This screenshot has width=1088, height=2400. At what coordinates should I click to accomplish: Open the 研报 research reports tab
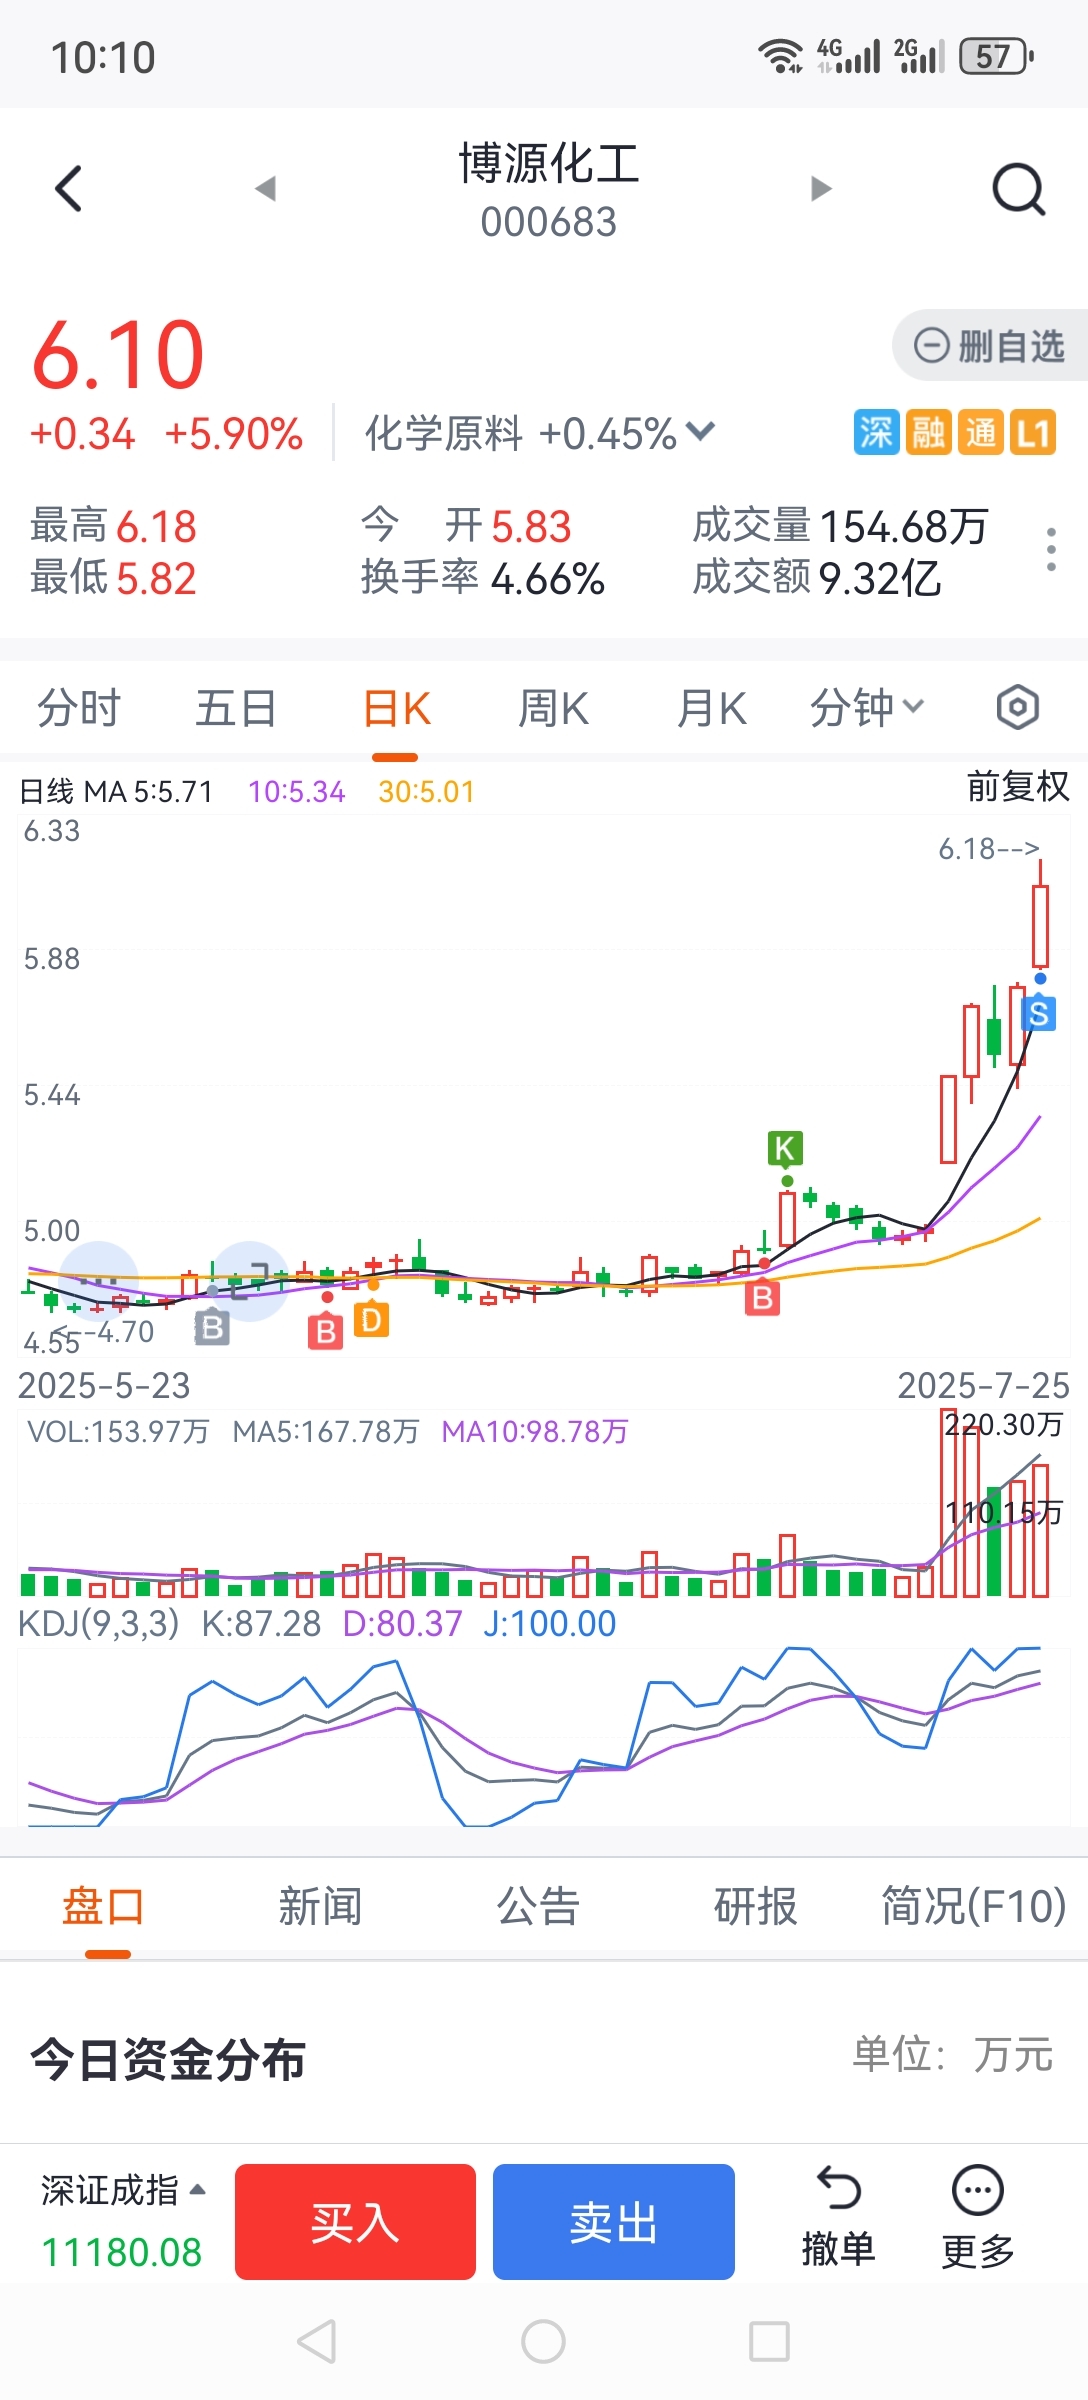(755, 1906)
